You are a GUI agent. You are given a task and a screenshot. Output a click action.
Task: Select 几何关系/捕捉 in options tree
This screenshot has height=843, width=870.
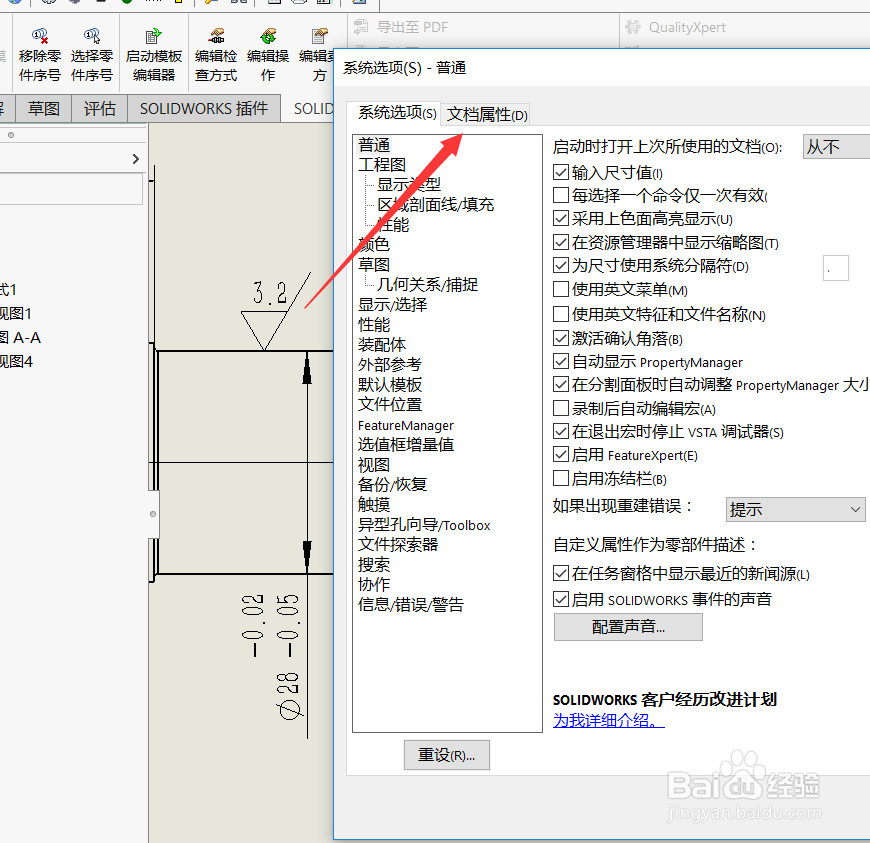click(x=427, y=285)
